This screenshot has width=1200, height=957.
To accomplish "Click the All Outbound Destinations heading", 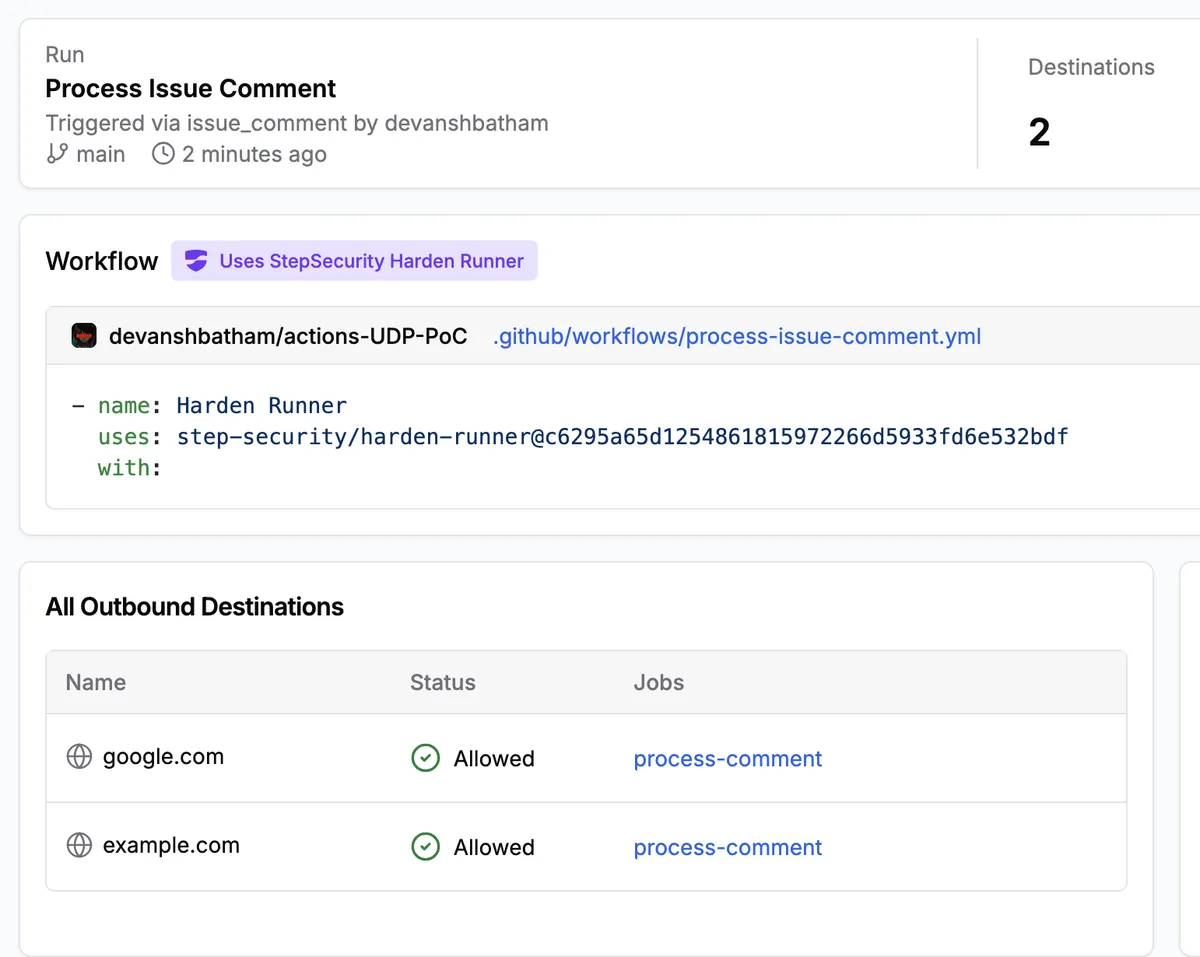I will point(195,607).
